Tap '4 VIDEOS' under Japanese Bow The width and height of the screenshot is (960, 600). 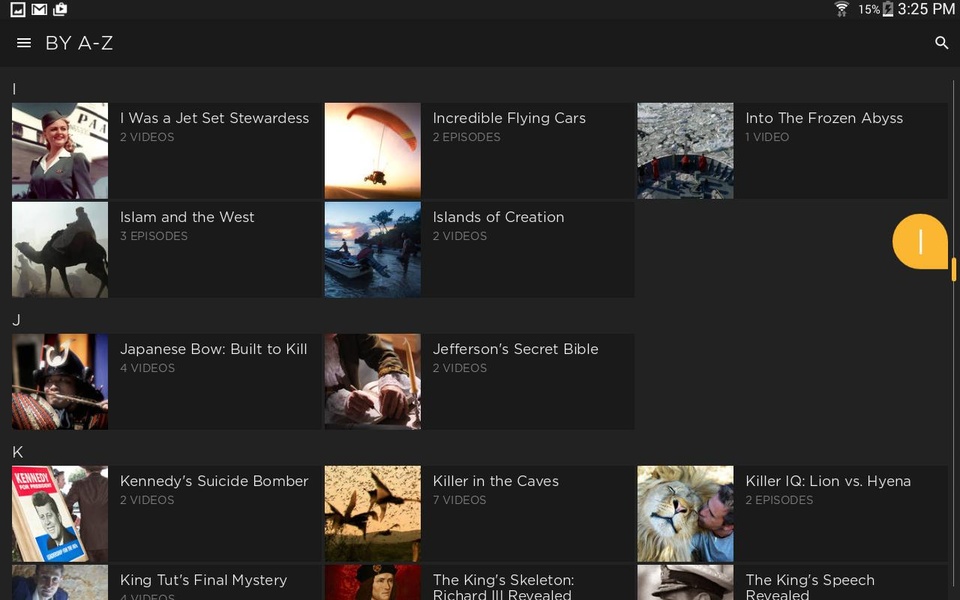pos(148,368)
